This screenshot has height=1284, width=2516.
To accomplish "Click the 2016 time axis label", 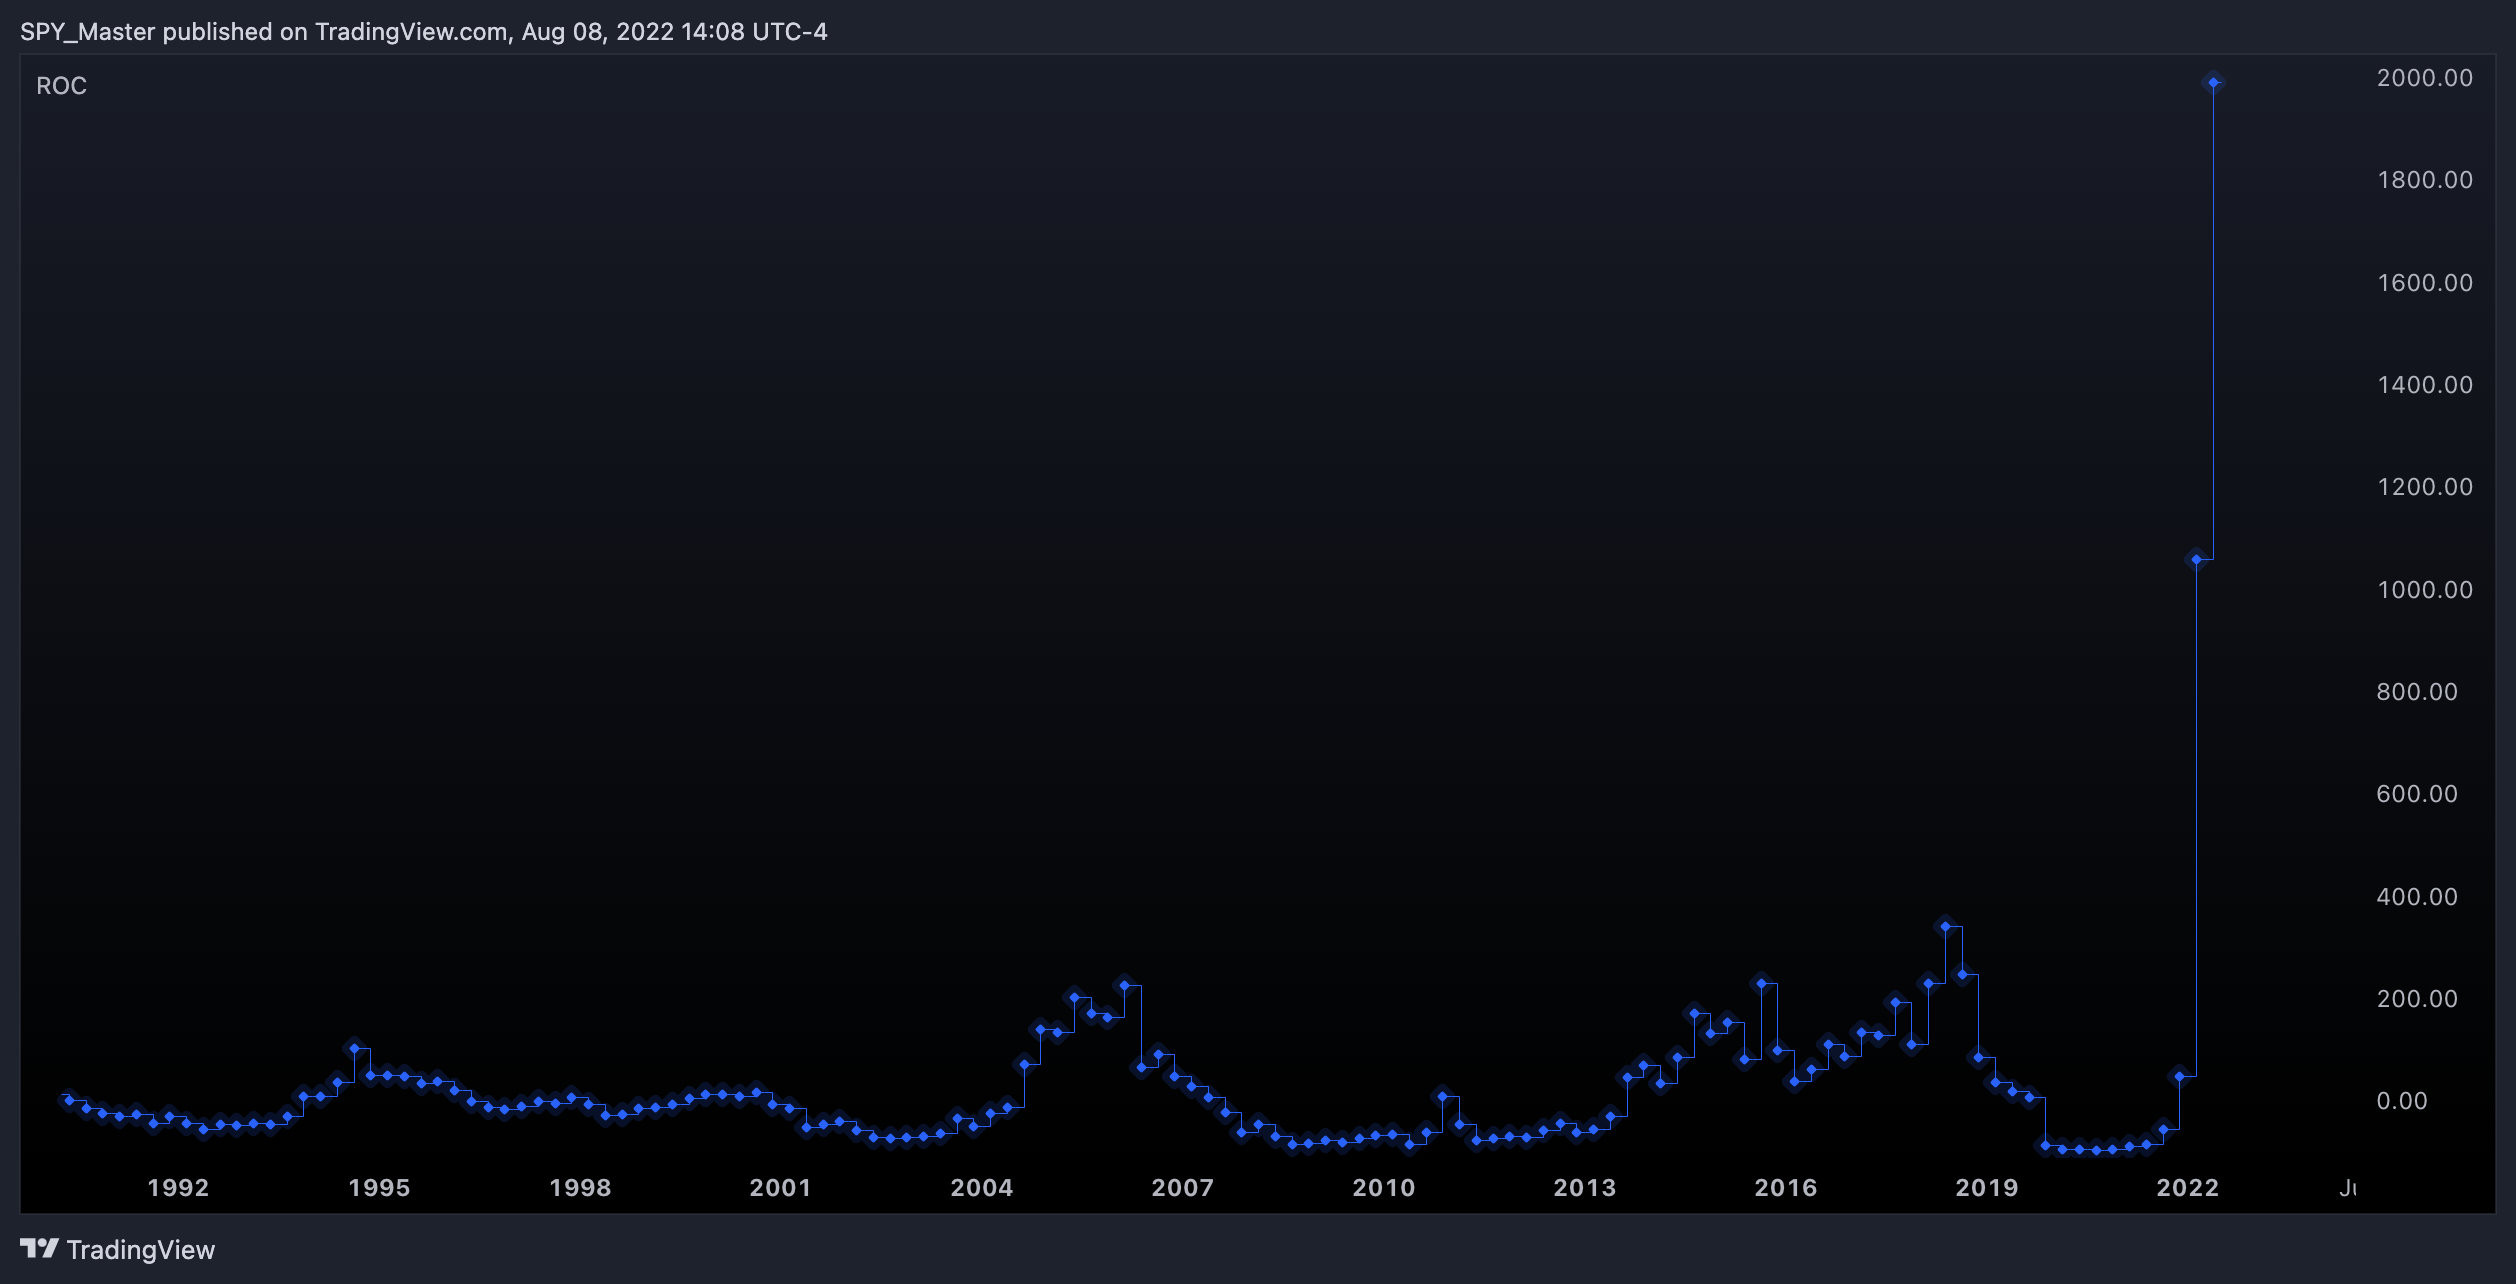I will pos(1785,1188).
